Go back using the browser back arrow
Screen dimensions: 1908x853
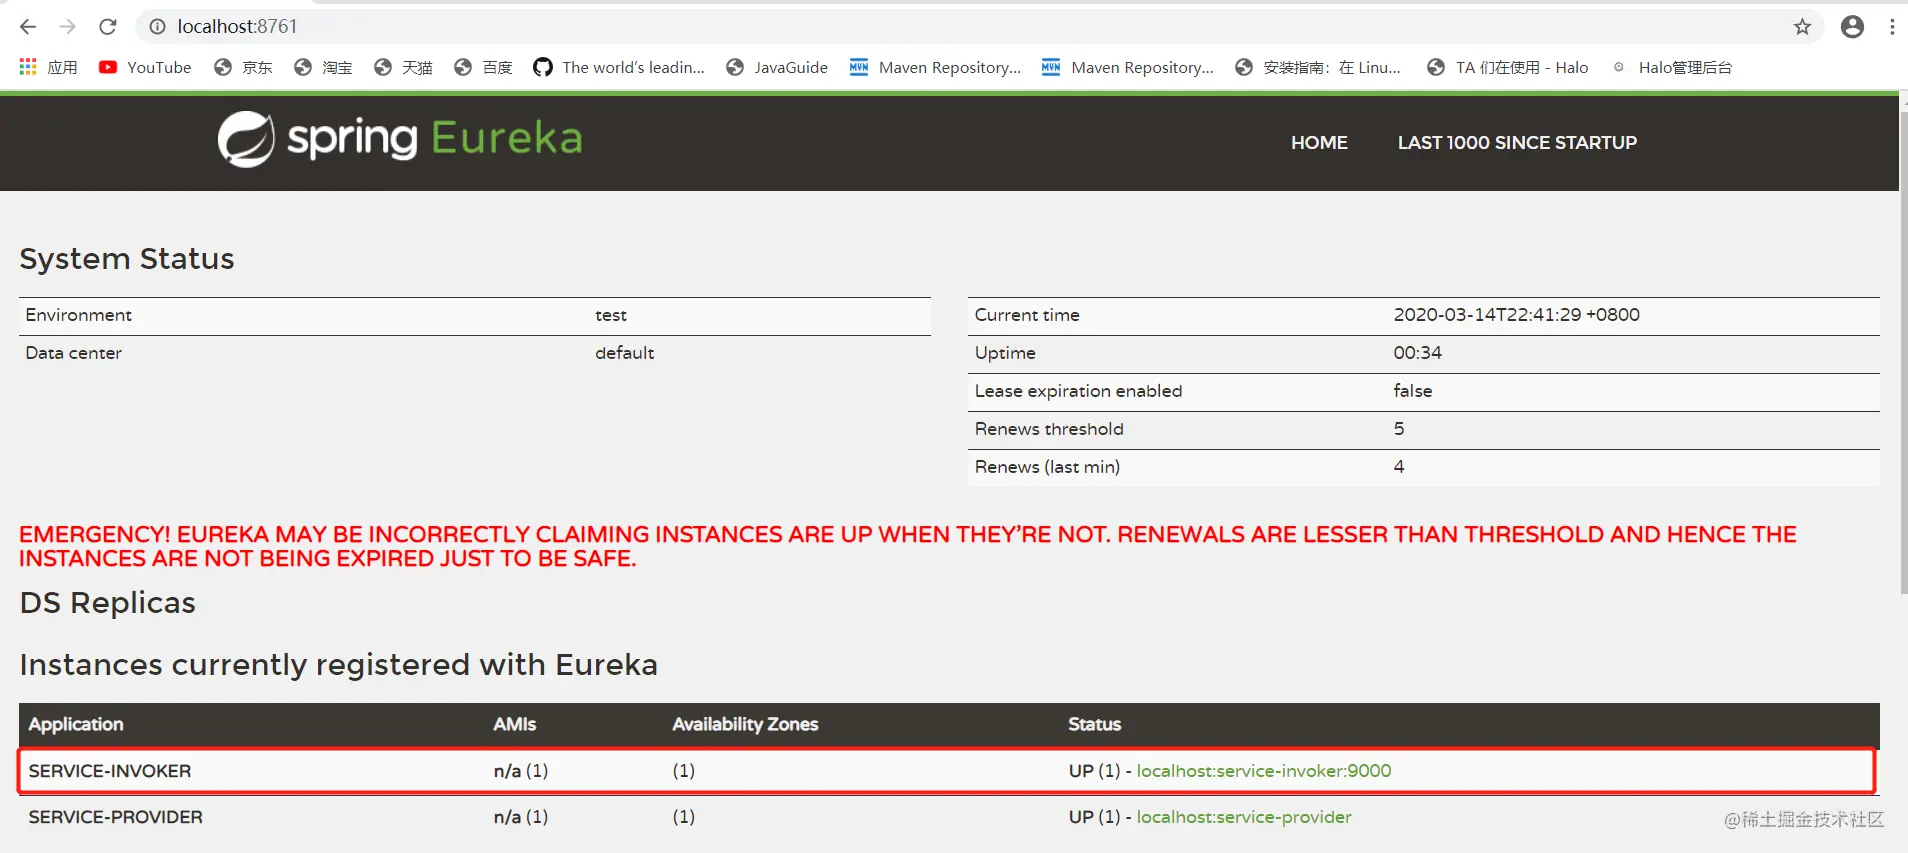pos(28,27)
